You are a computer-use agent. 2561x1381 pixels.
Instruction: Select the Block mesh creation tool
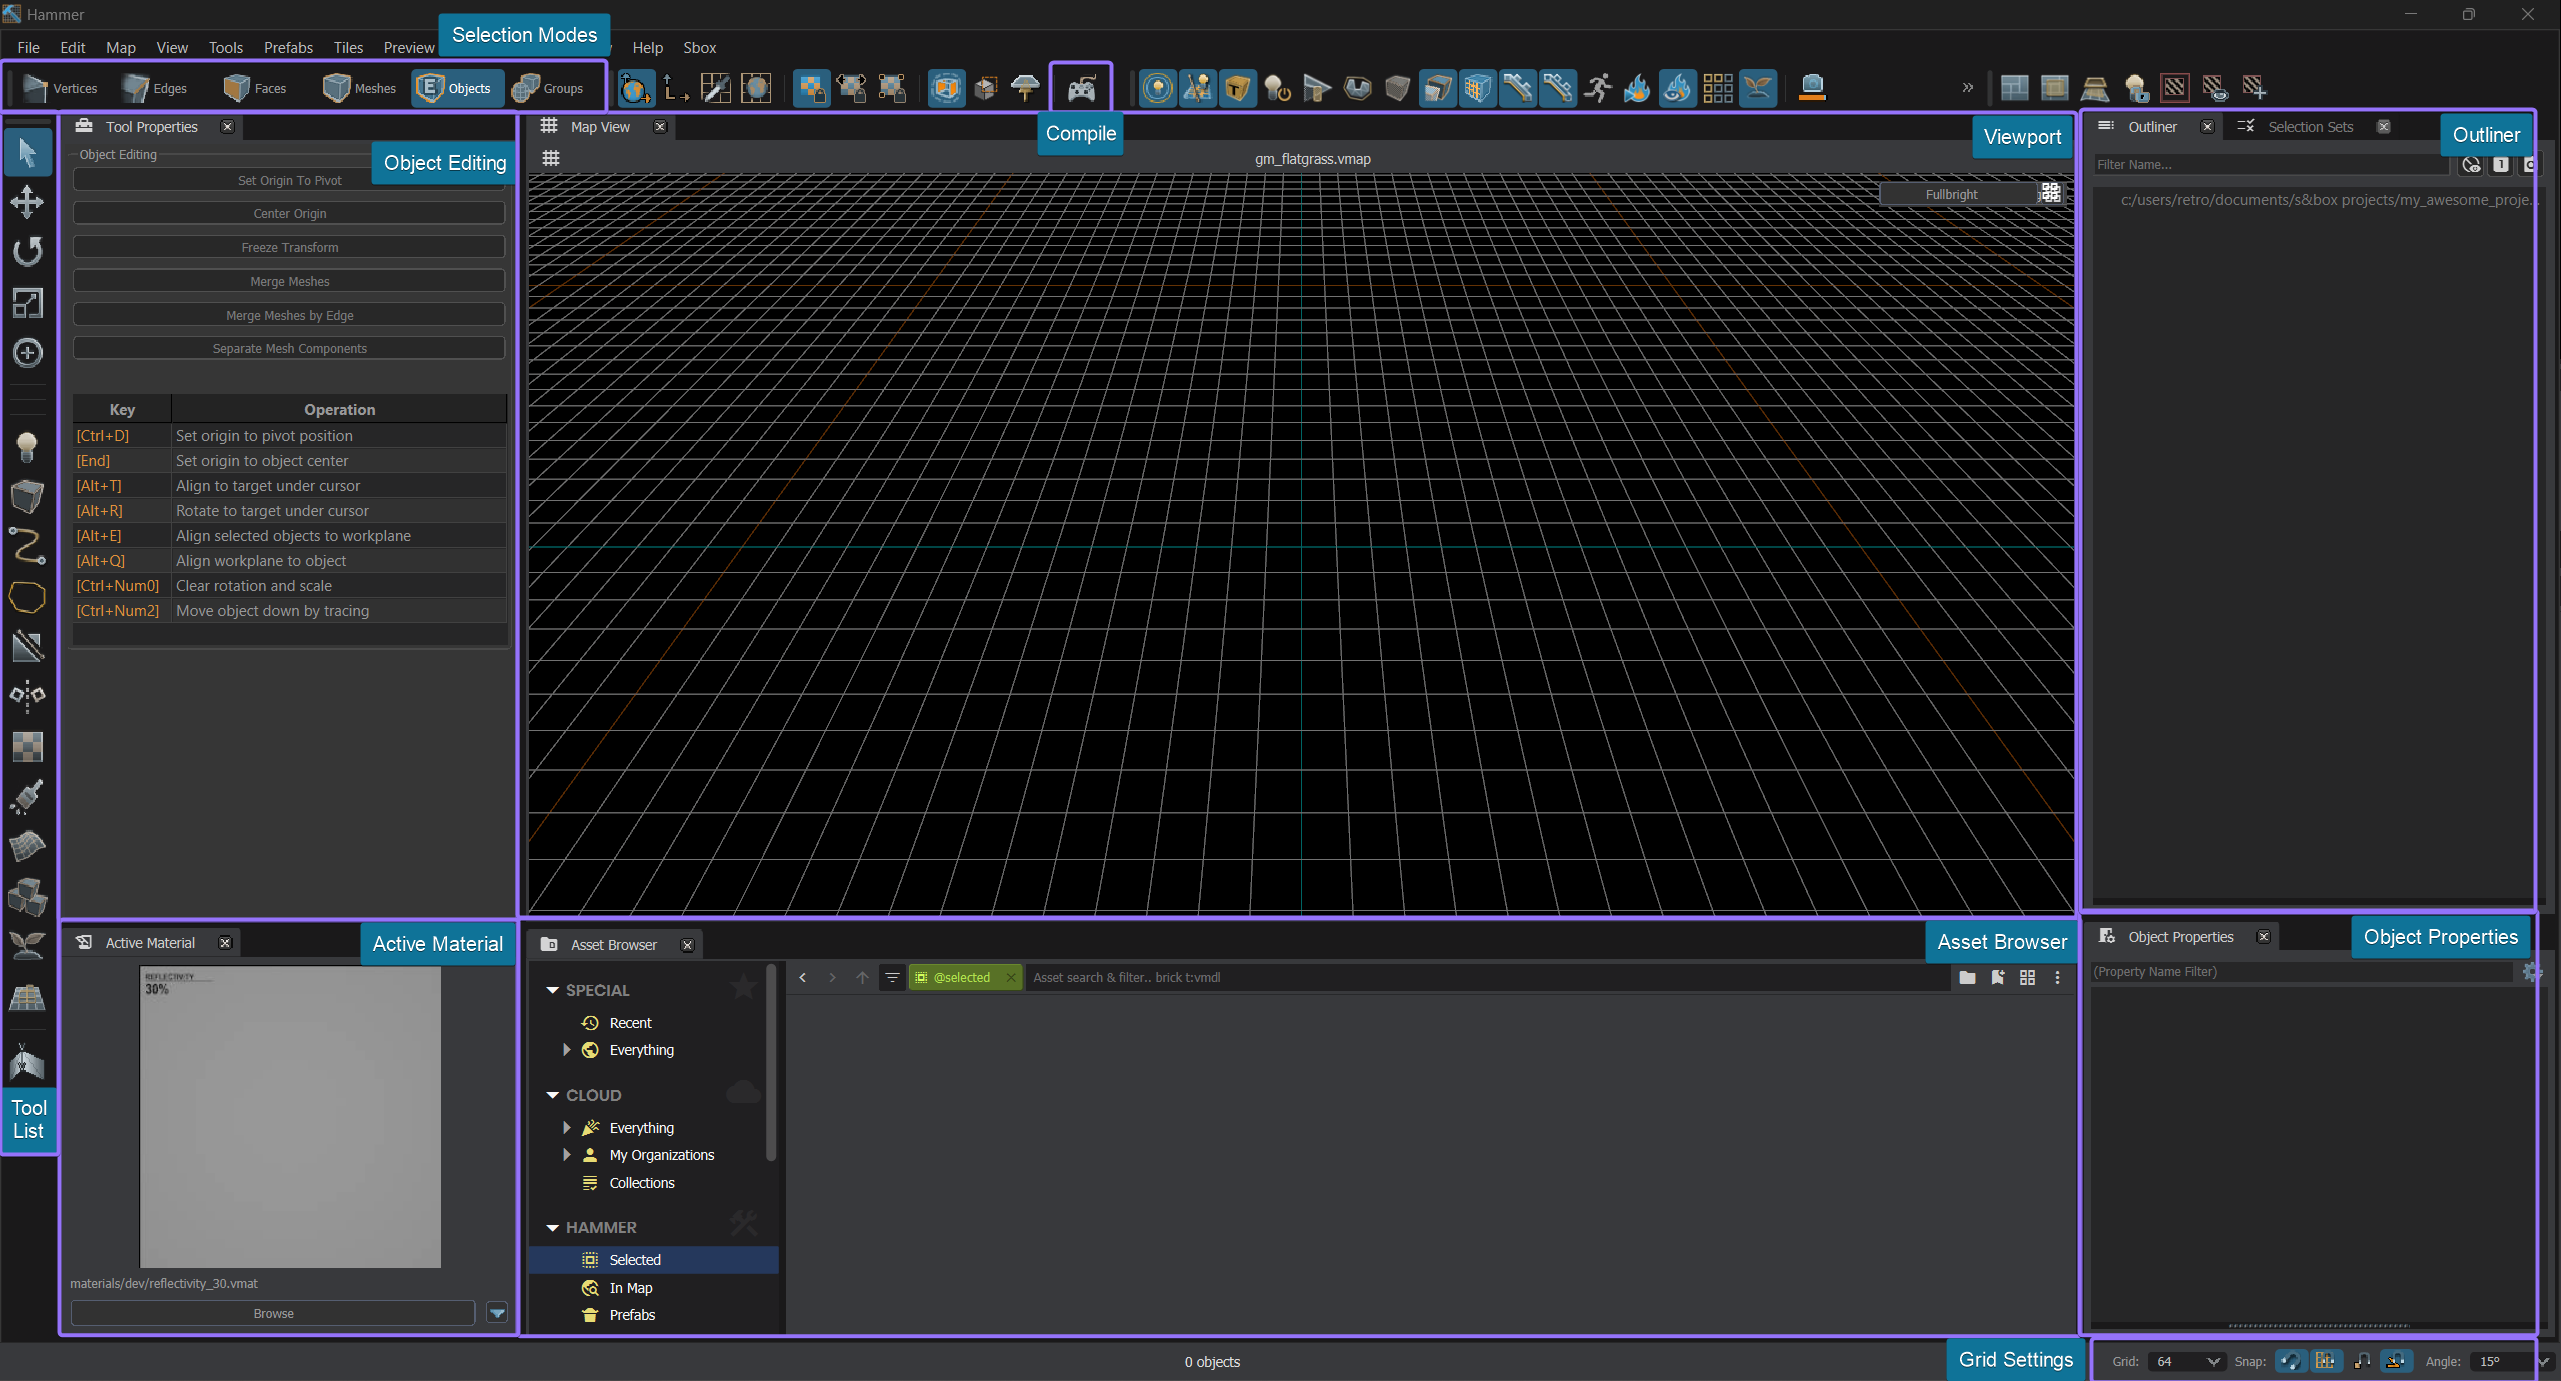coord(27,496)
